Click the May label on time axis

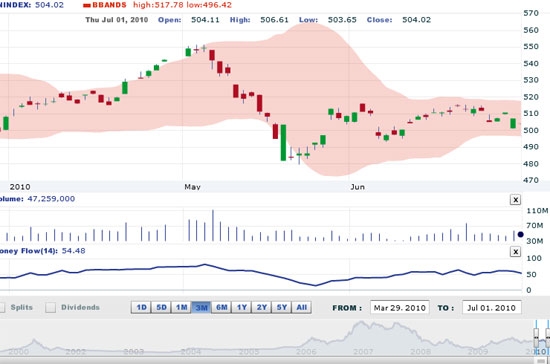pos(193,187)
